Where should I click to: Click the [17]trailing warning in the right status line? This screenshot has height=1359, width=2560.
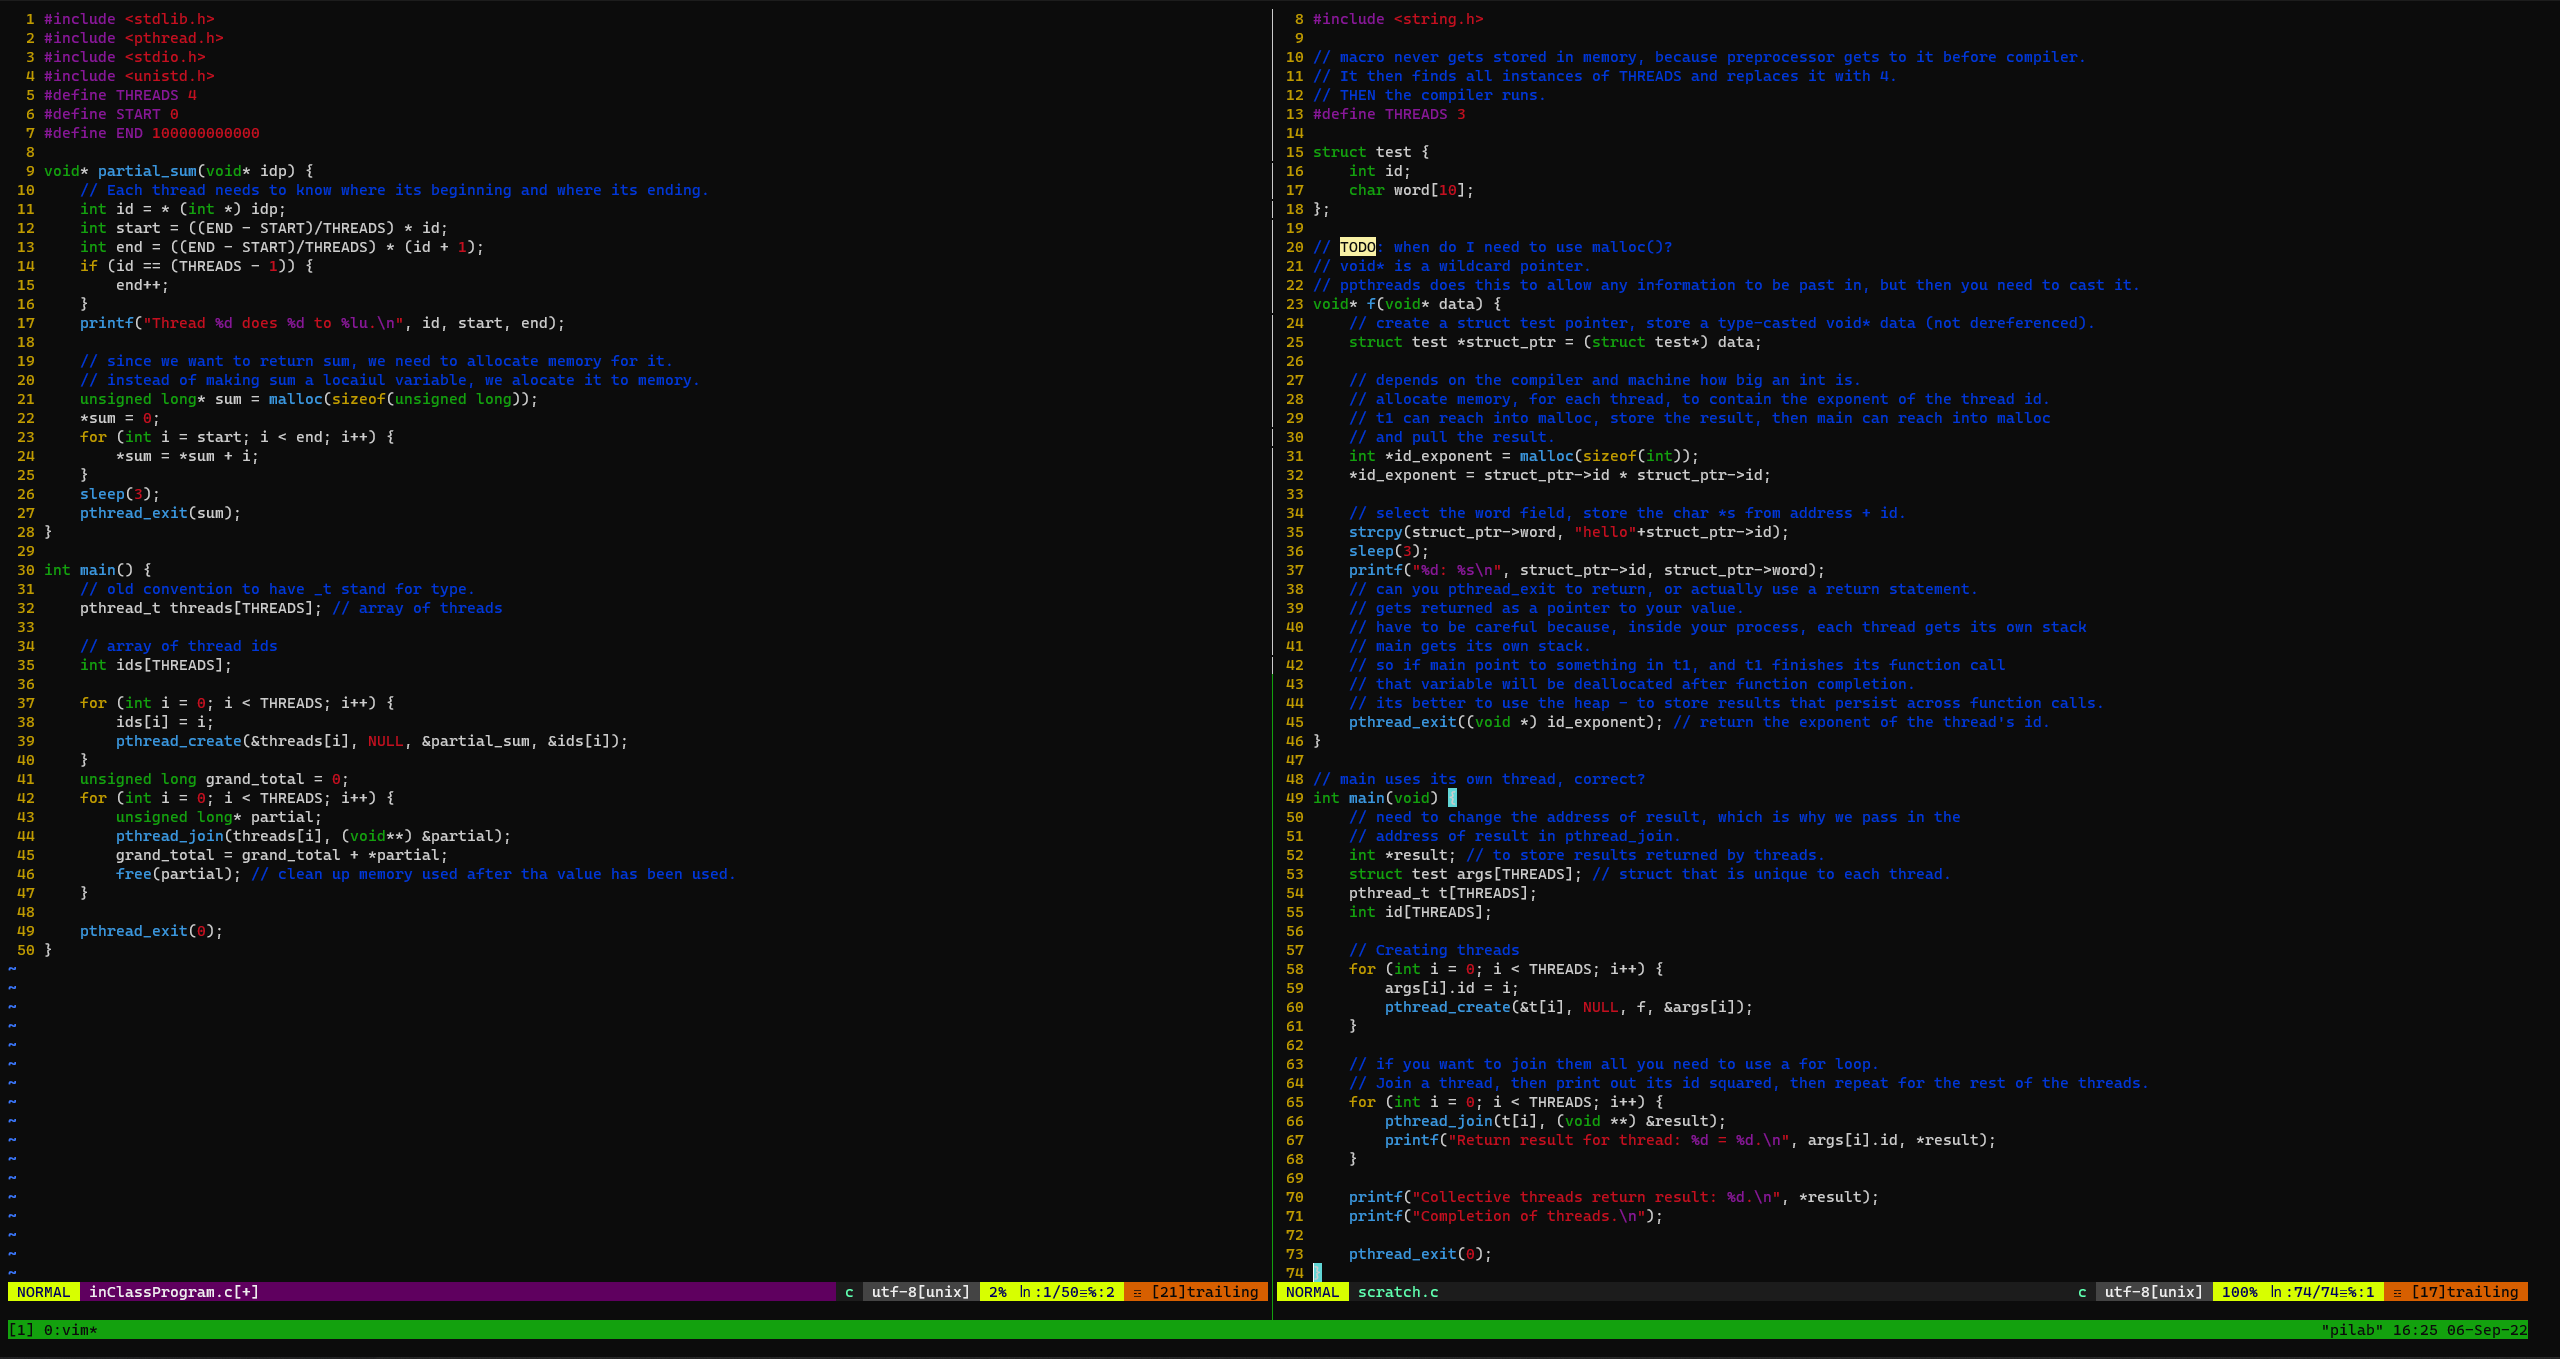[2456, 1292]
